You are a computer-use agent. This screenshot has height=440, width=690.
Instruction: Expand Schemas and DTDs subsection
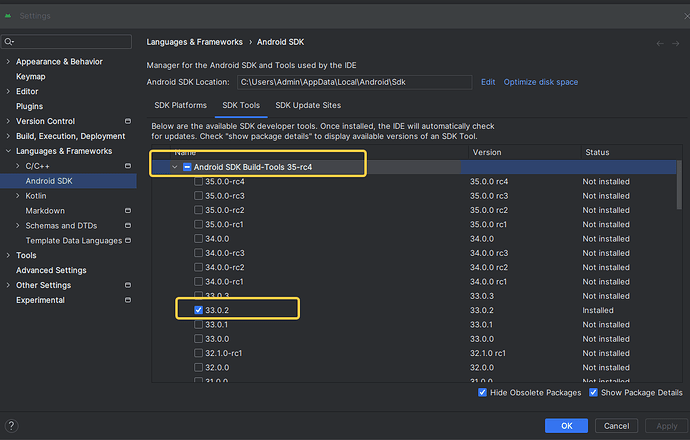point(18,226)
